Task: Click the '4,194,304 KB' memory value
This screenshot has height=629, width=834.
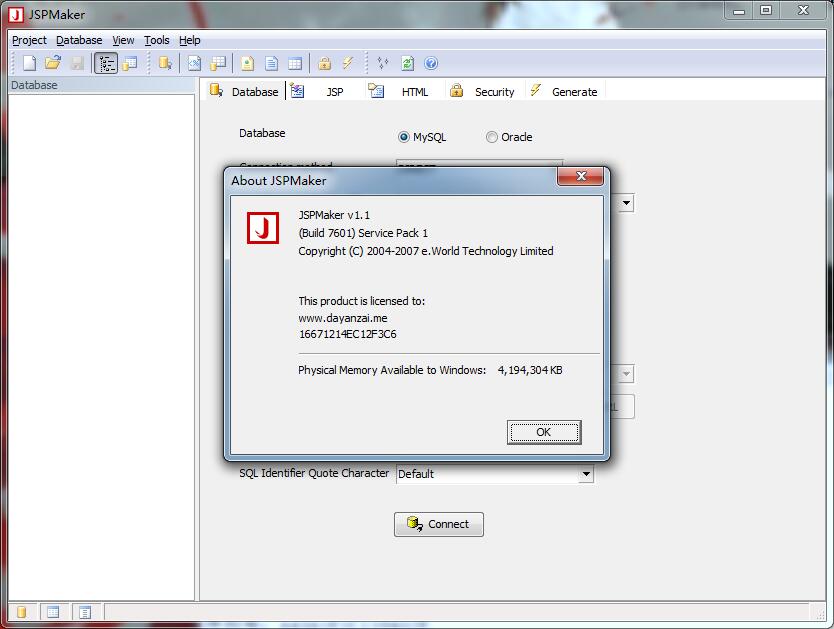Action: [x=530, y=370]
